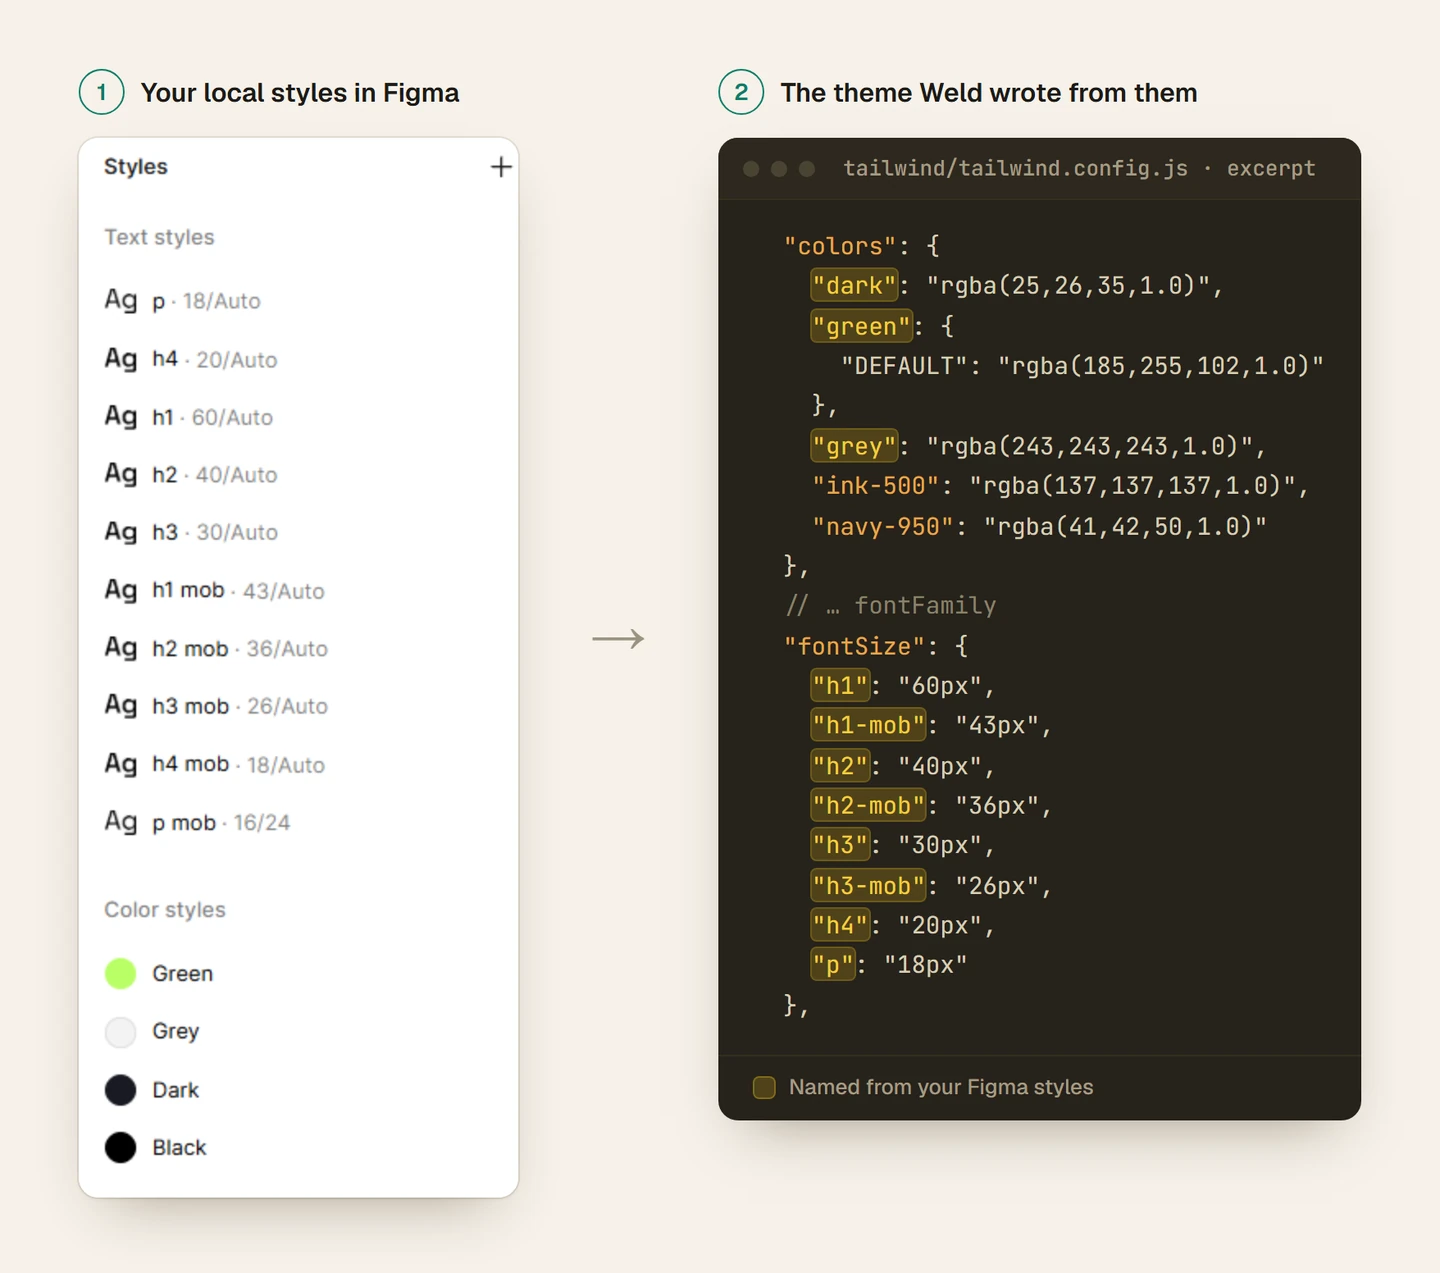
Task: Select the highlighted "grey" key
Action: (x=854, y=446)
